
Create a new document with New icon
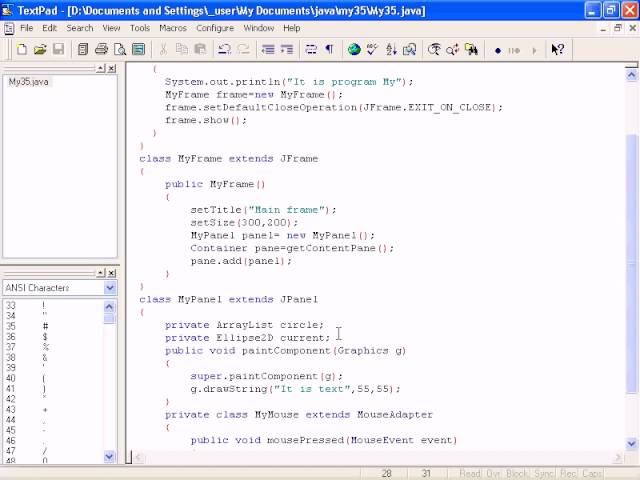tap(22, 50)
